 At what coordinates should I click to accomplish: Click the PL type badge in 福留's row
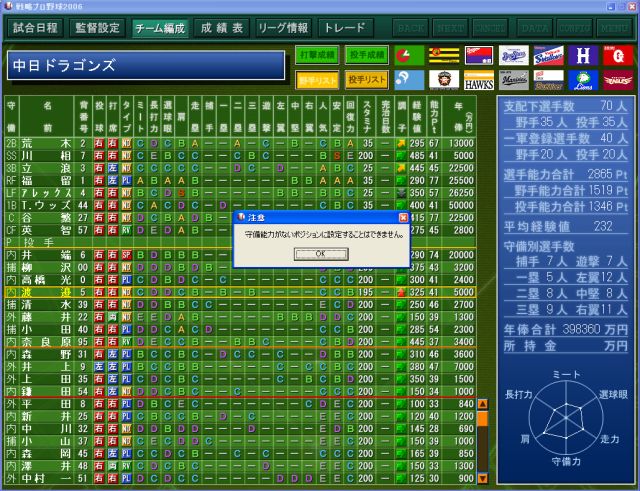pyautogui.click(x=126, y=180)
